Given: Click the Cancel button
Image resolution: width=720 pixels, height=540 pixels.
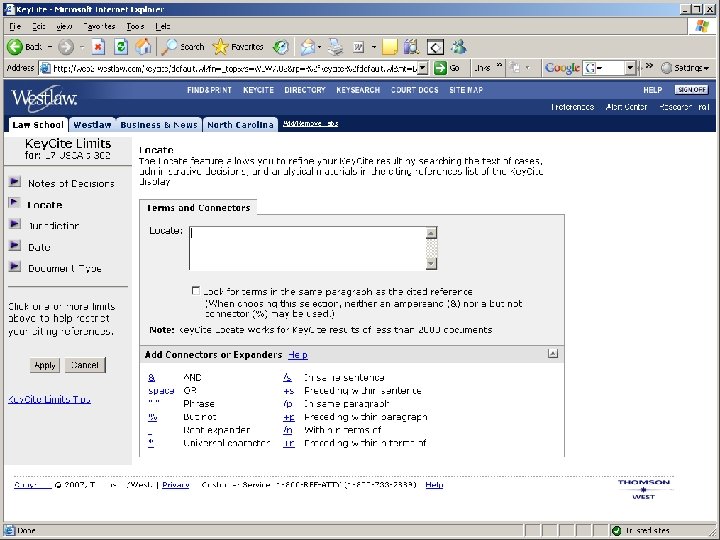Looking at the screenshot, I should [85, 365].
